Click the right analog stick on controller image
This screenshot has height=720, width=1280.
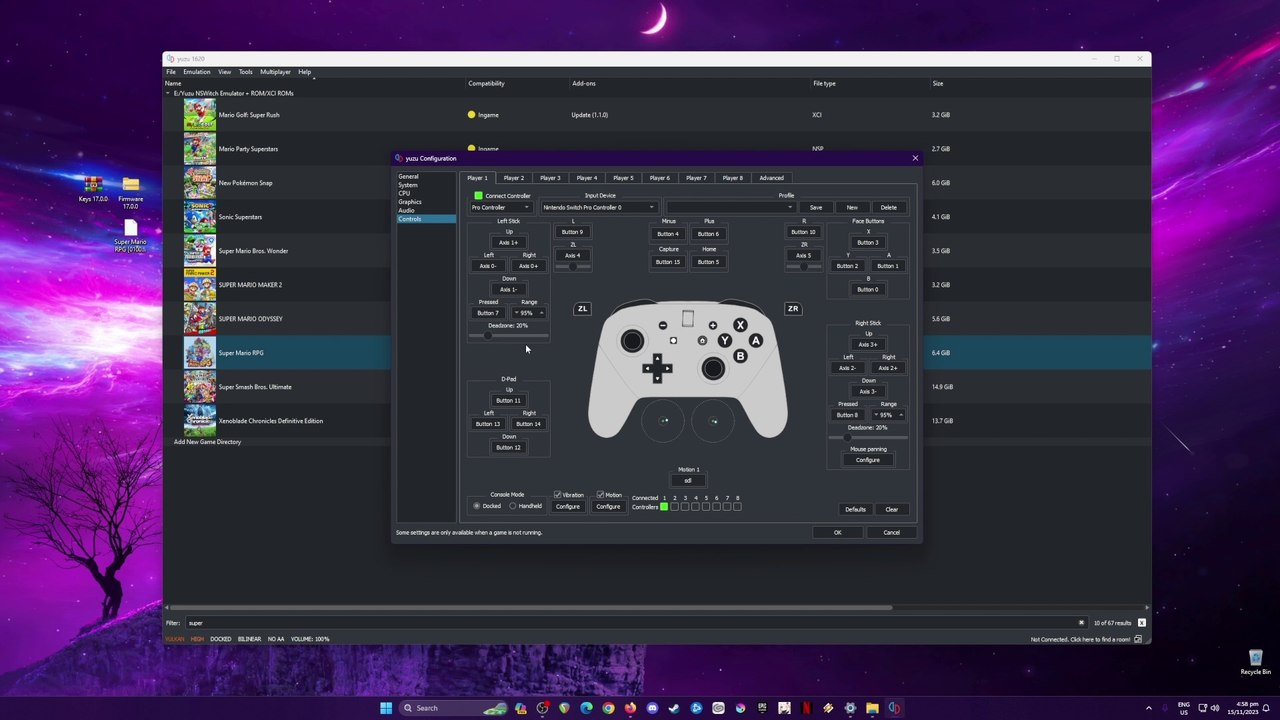(x=713, y=369)
